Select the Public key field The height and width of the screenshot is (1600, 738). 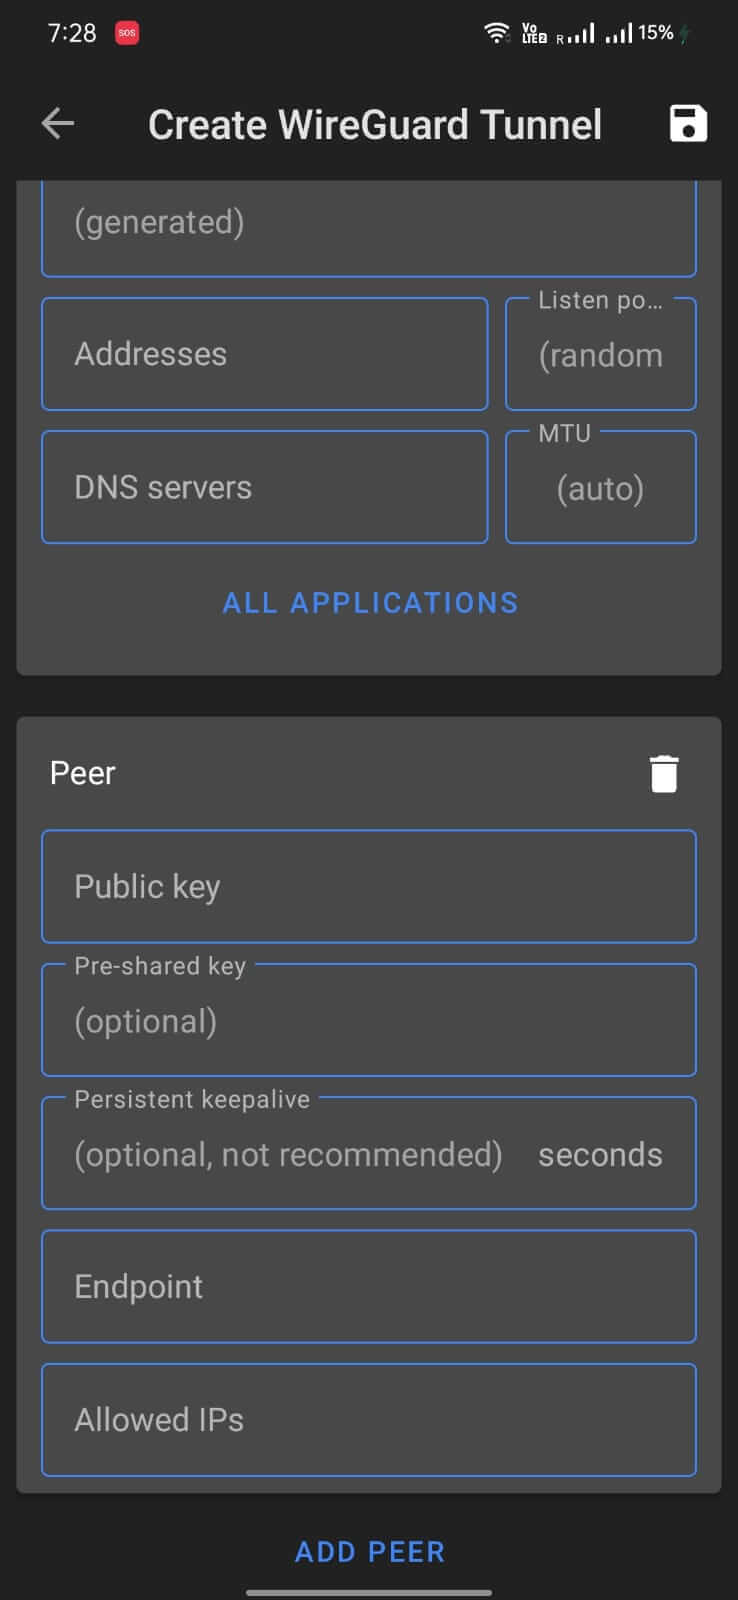pyautogui.click(x=368, y=886)
